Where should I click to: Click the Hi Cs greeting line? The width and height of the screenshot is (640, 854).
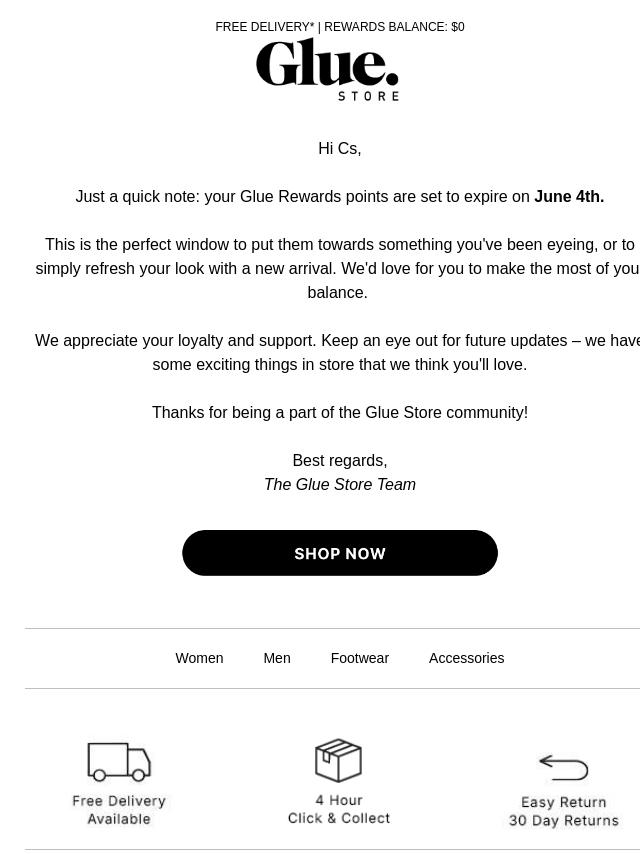tap(340, 148)
